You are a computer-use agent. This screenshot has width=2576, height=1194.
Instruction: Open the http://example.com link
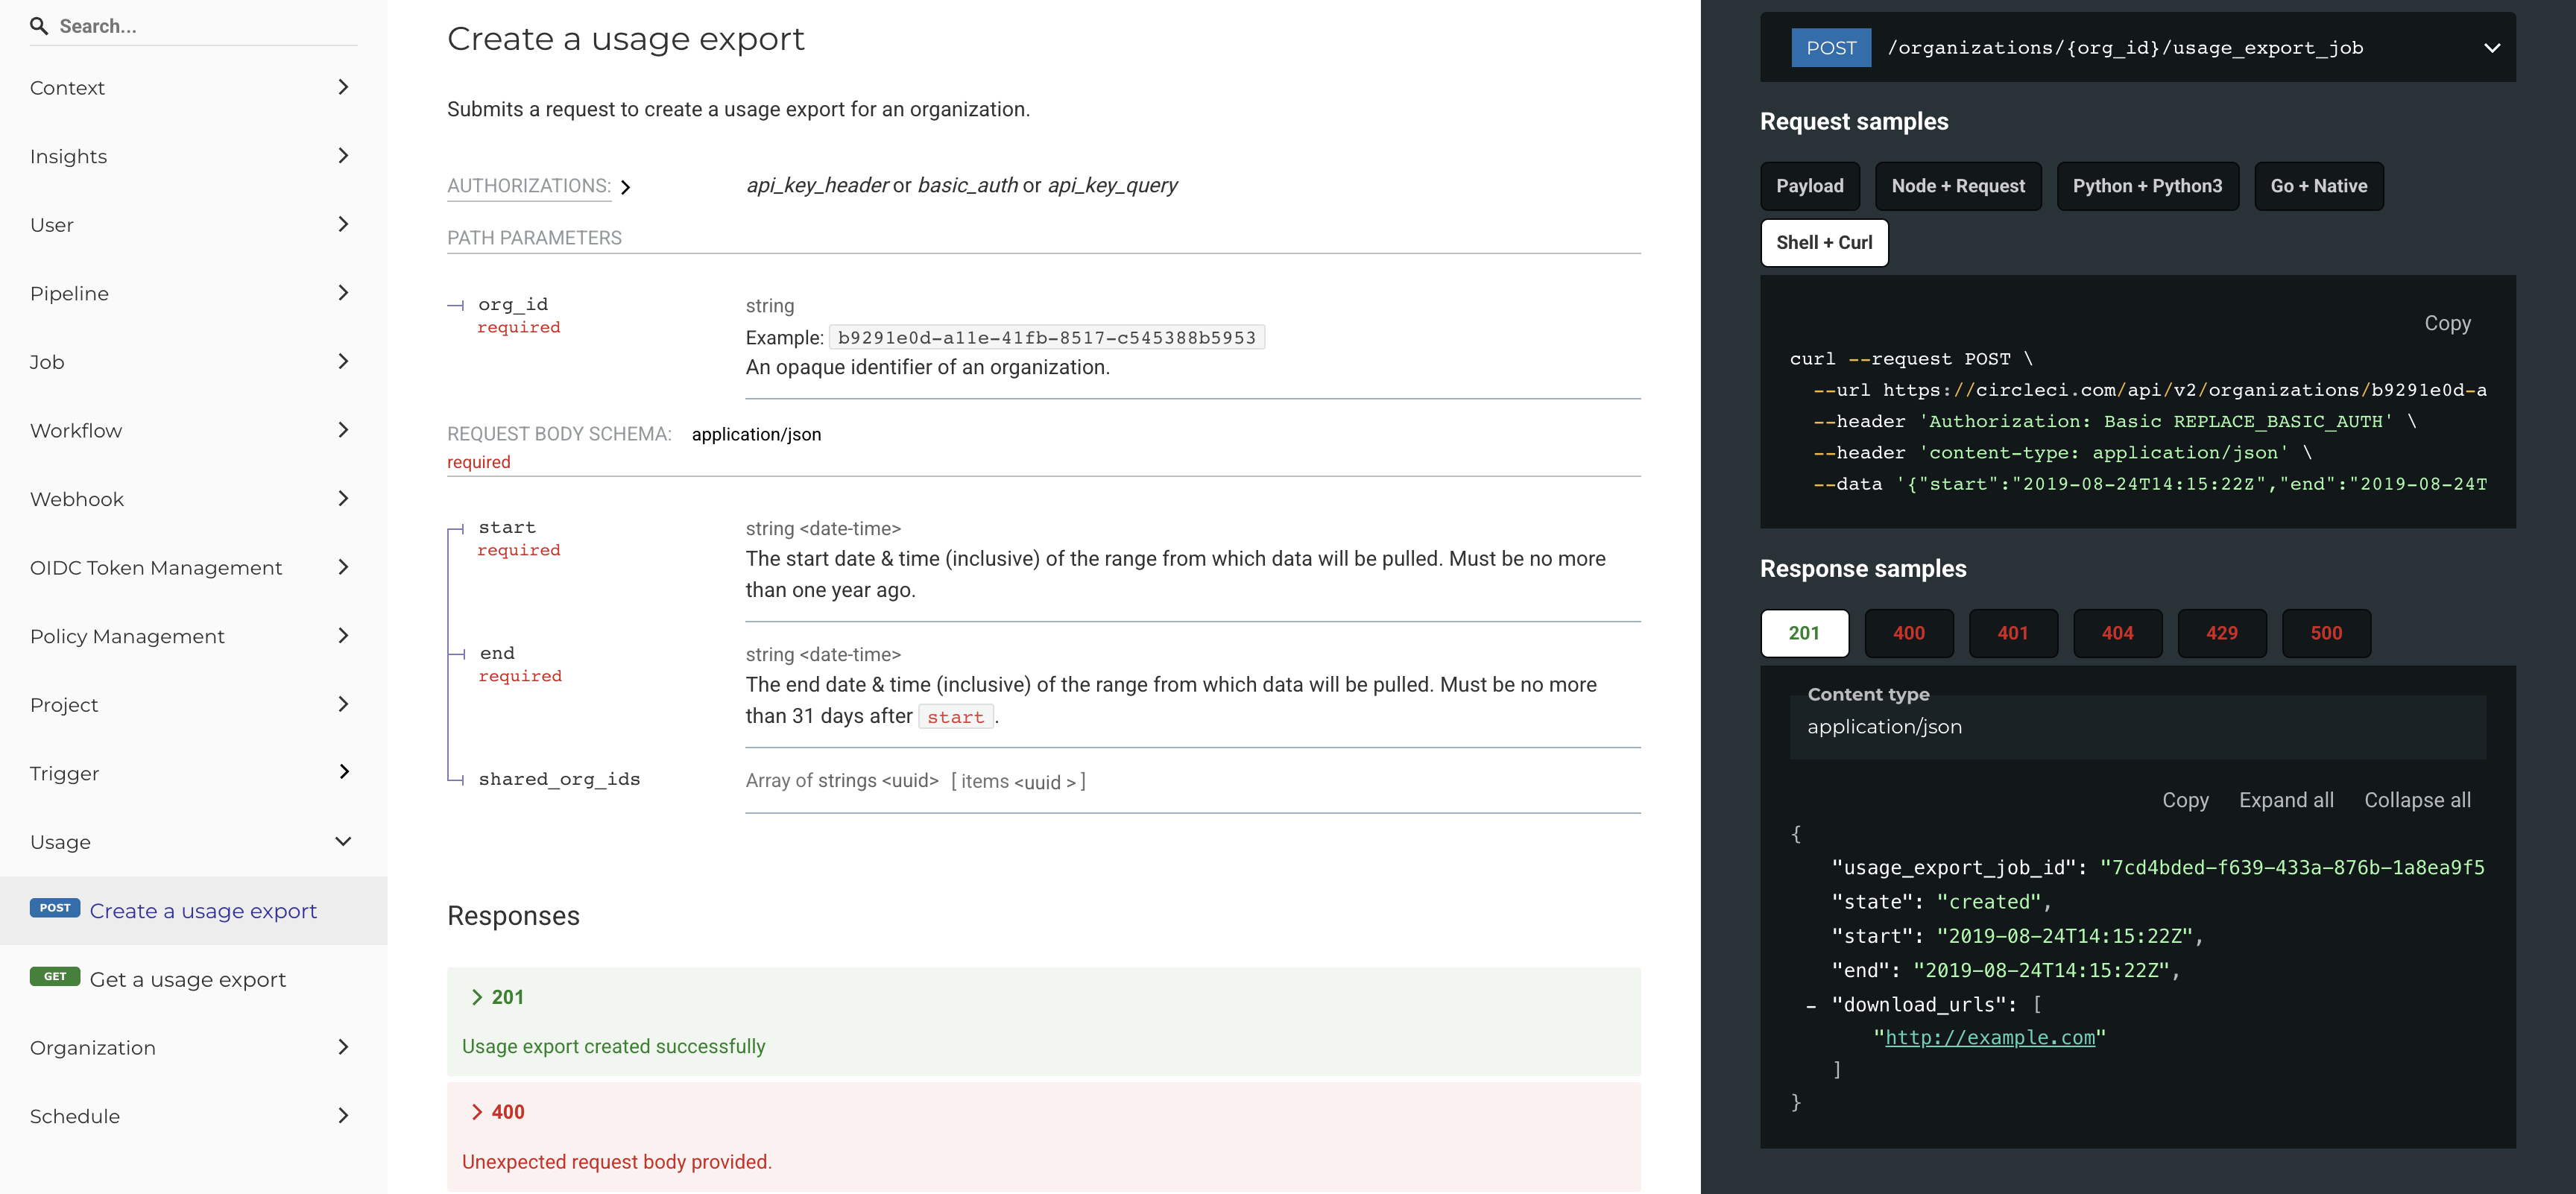click(x=1989, y=1037)
